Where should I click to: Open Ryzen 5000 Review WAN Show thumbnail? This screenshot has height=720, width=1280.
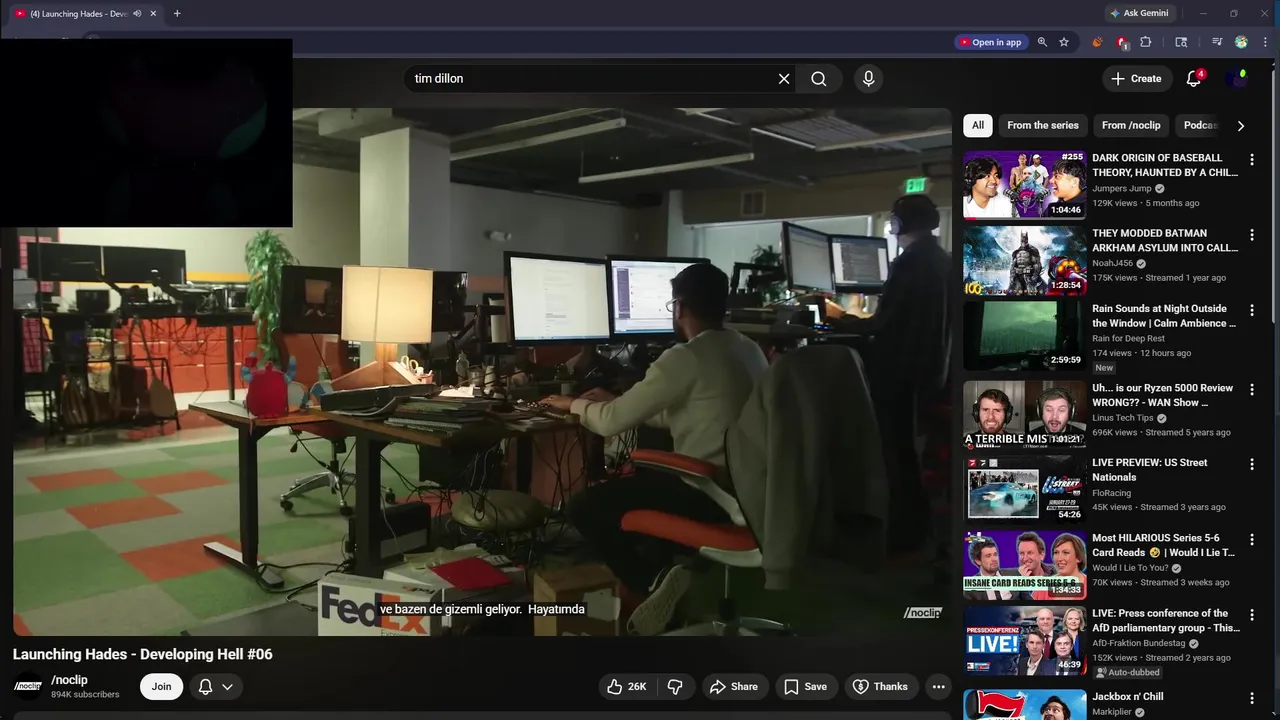1024,414
